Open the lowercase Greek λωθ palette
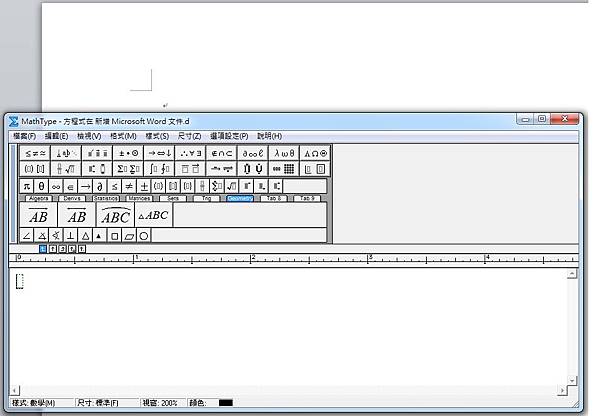This screenshot has width=600, height=416. [x=284, y=153]
